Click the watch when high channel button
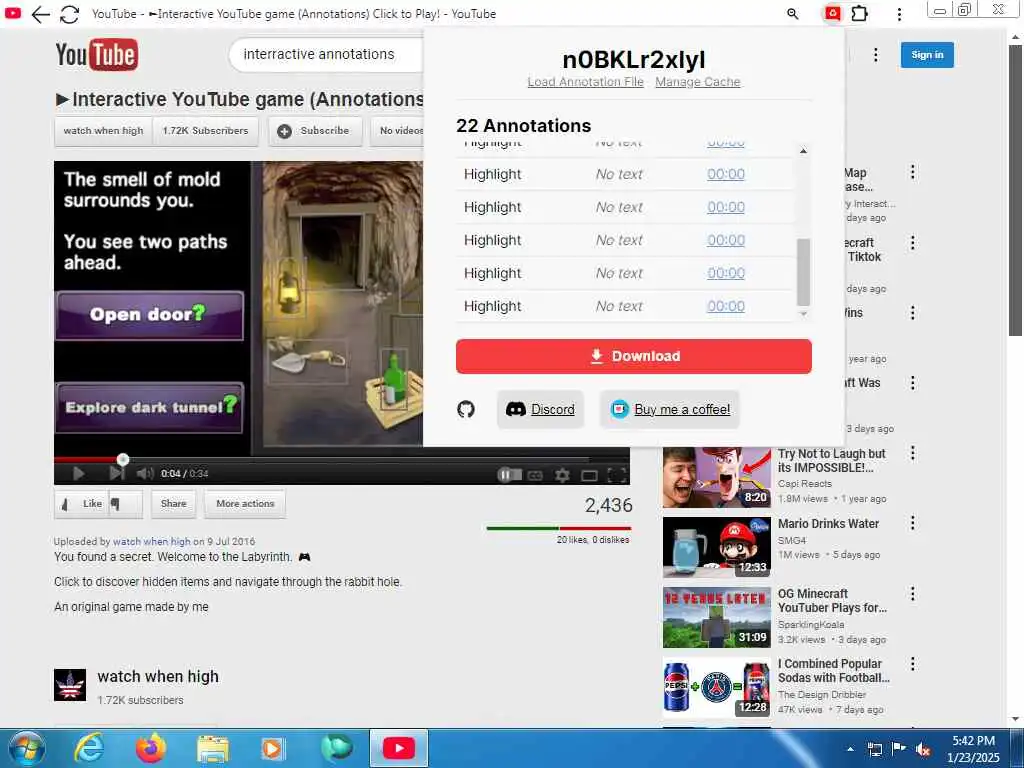The height and width of the screenshot is (768, 1024). [103, 131]
